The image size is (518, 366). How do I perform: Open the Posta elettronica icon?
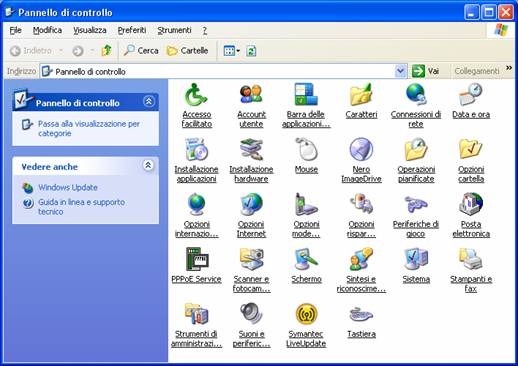[471, 204]
